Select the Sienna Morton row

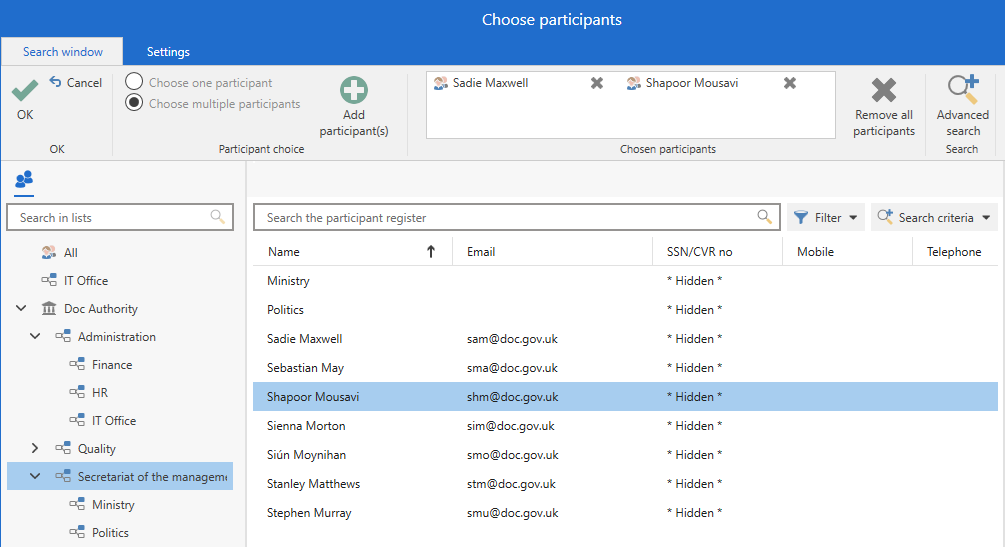(626, 426)
